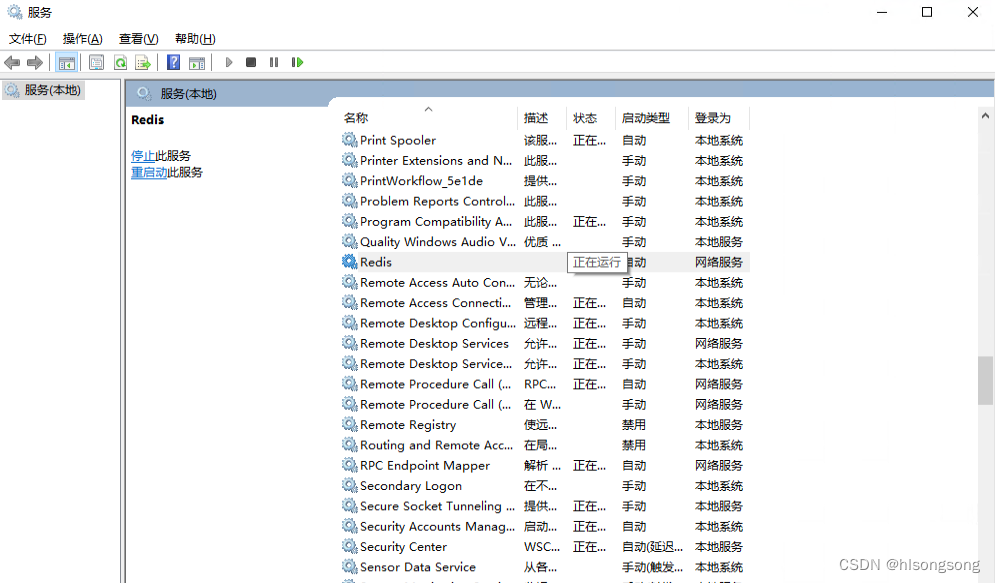995x583 pixels.
Task: Click the Remote Registry gear icon
Action: click(350, 424)
